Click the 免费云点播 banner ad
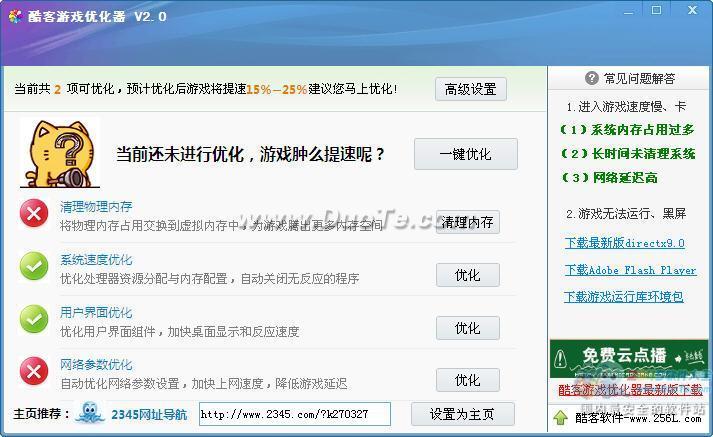Image resolution: width=713 pixels, height=437 pixels. tap(628, 356)
